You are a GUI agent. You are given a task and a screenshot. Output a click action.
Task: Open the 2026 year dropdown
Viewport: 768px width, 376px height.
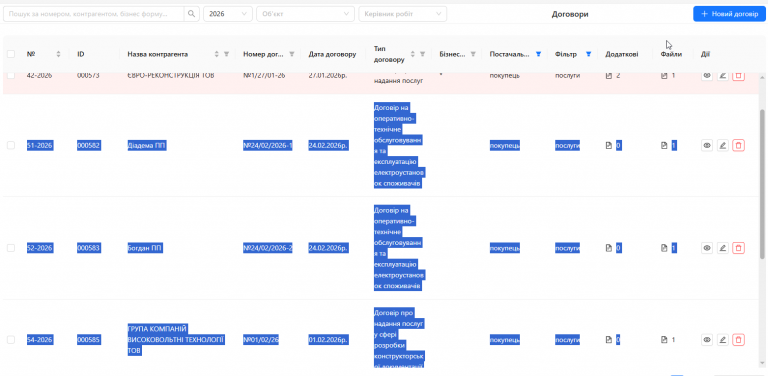[228, 14]
